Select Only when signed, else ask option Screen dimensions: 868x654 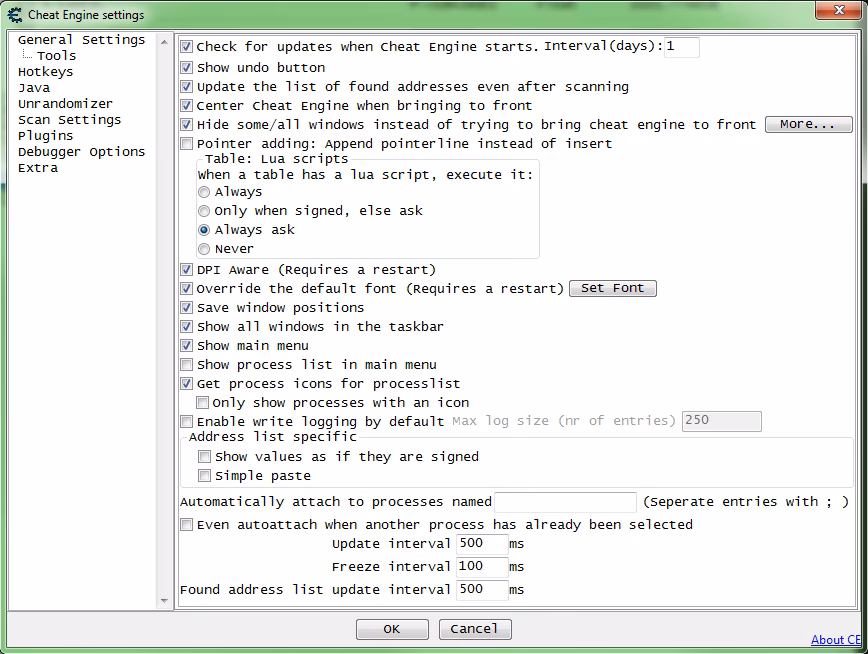coord(204,211)
